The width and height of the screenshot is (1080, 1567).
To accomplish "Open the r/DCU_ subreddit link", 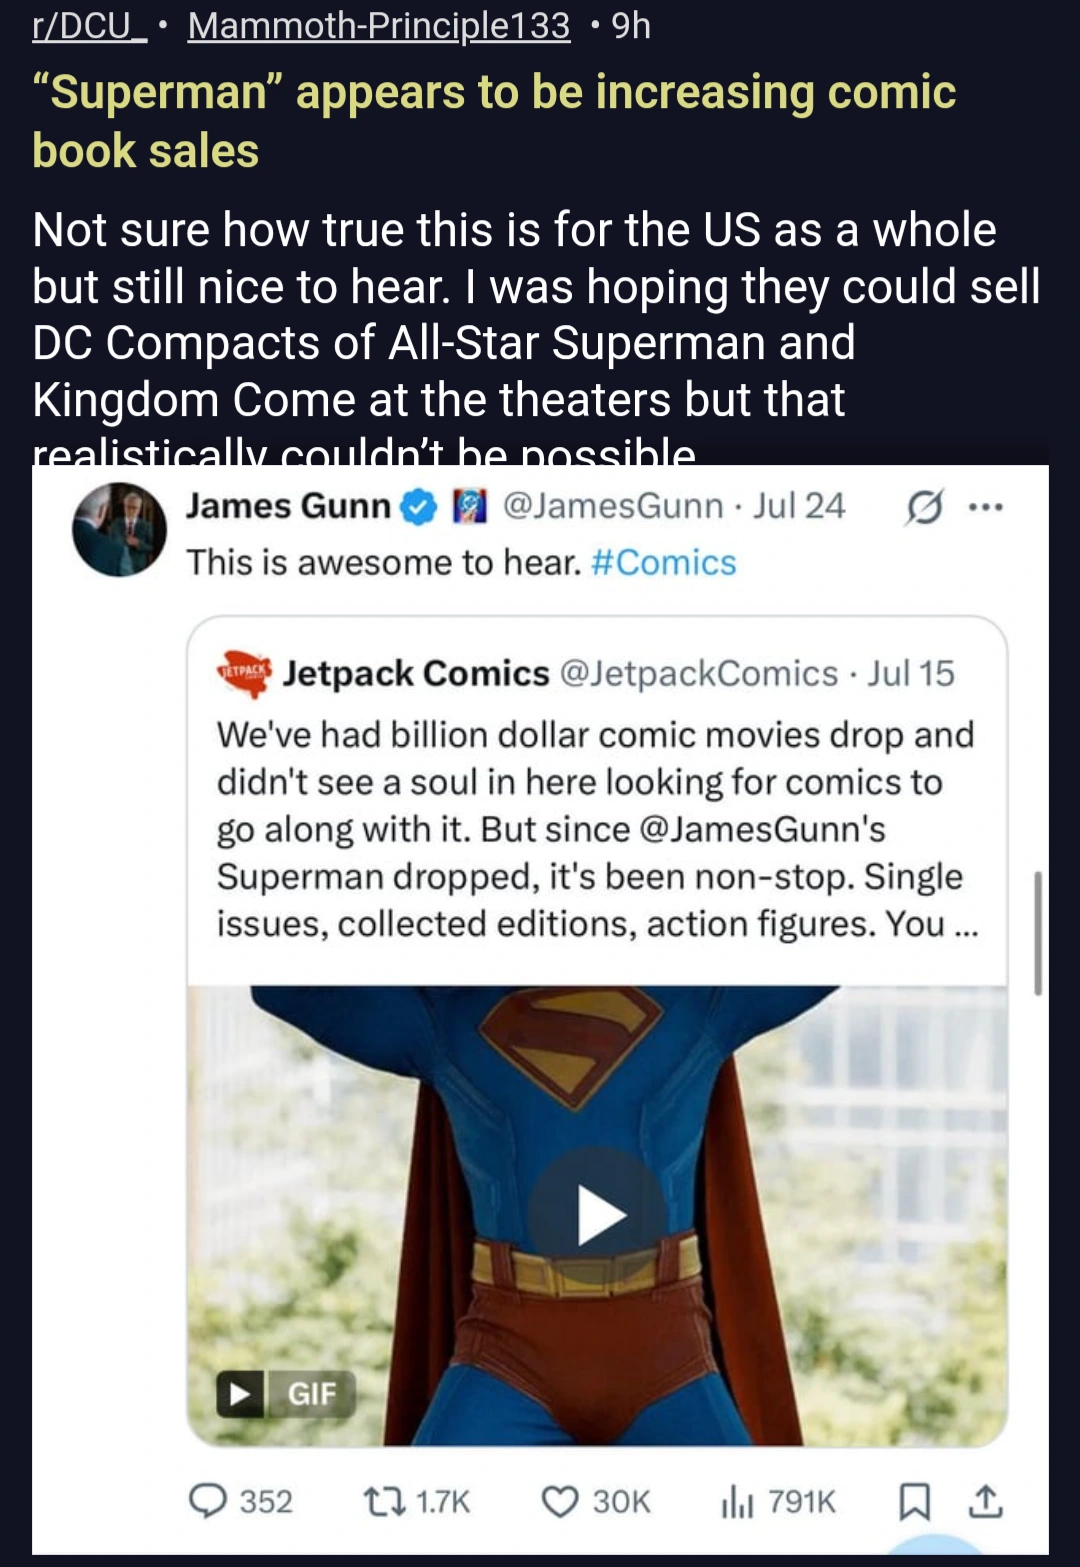I will [x=89, y=26].
